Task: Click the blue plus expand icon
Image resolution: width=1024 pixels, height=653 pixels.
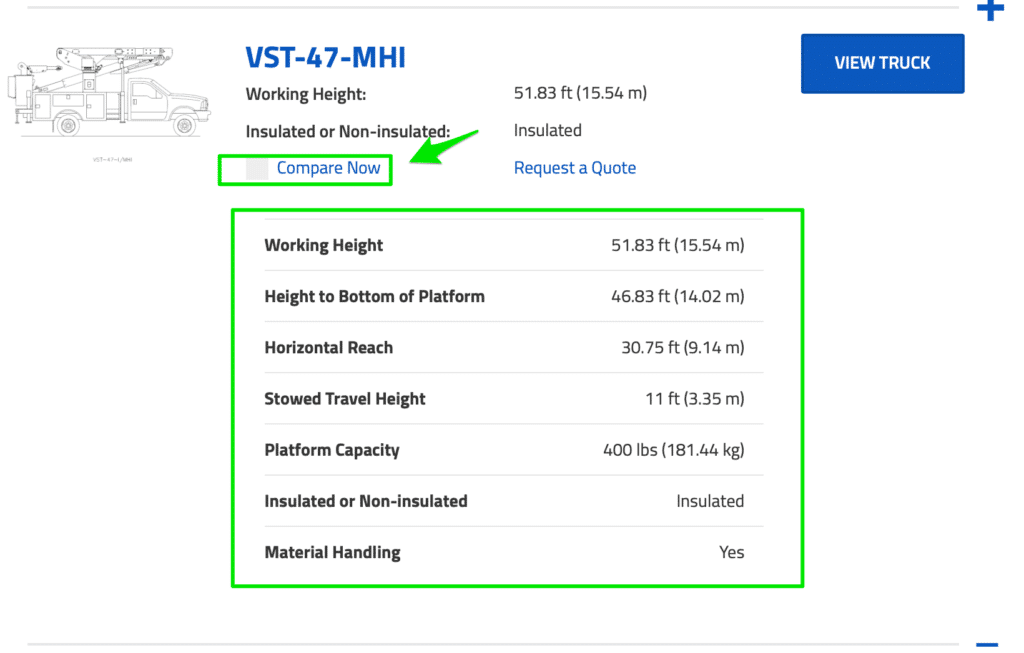Action: click(989, 11)
